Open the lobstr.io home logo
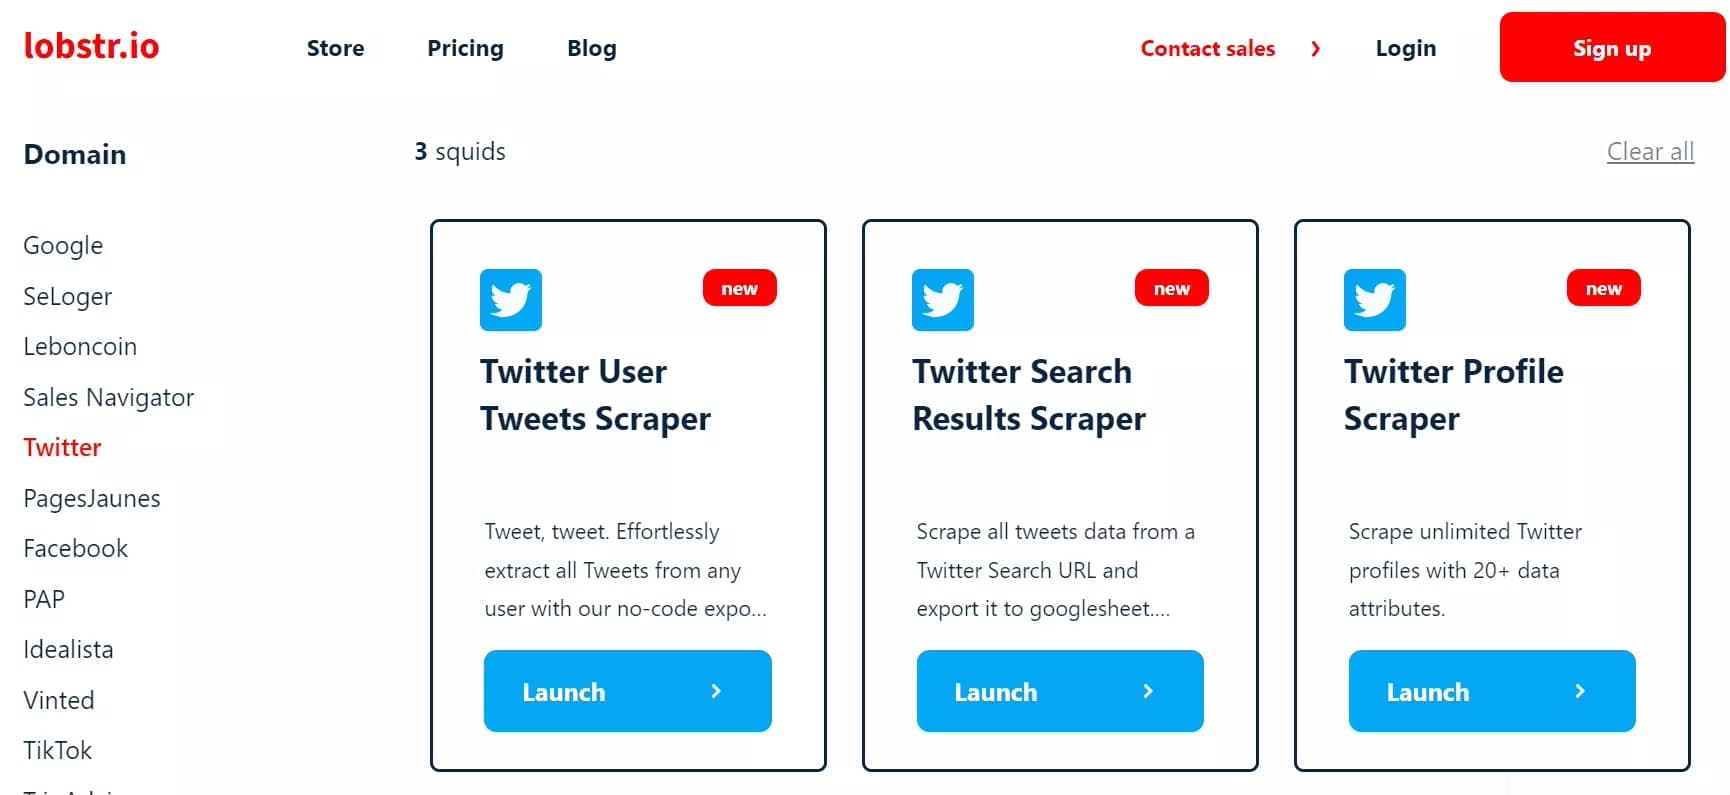1730x795 pixels. tap(91, 46)
